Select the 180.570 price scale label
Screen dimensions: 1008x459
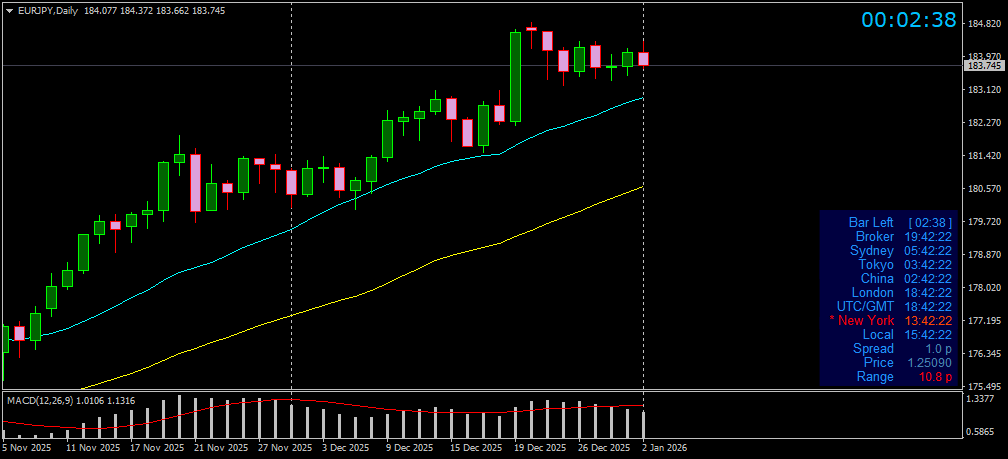pyautogui.click(x=985, y=189)
